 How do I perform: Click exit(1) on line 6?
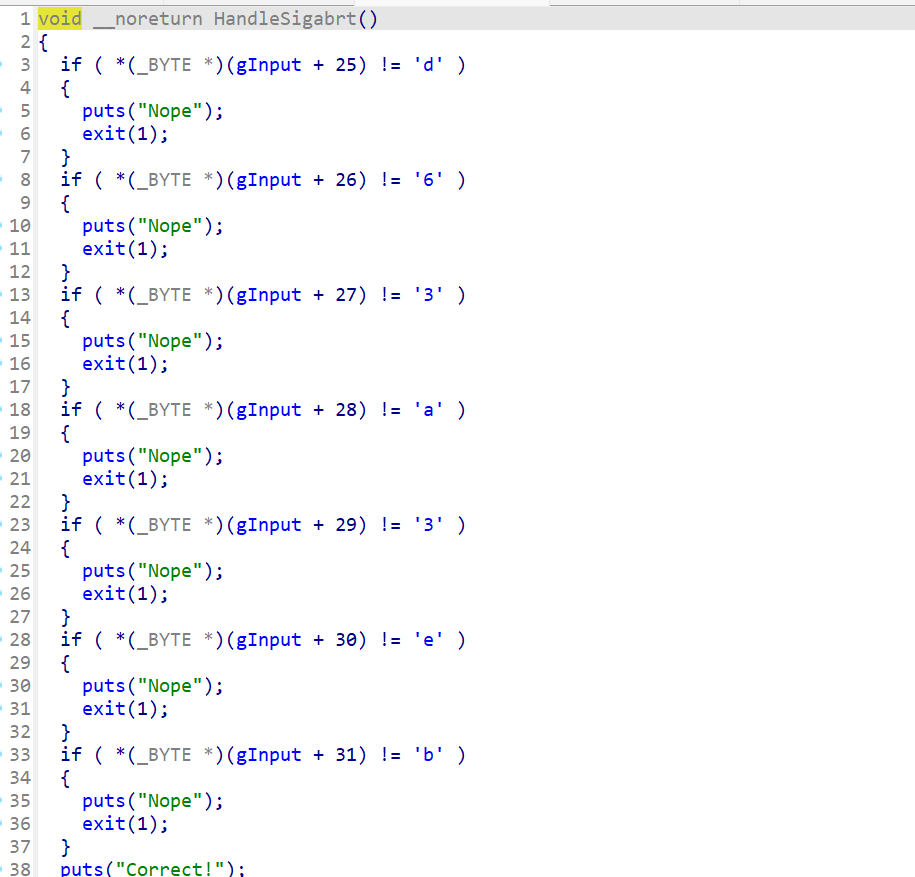coord(121,134)
